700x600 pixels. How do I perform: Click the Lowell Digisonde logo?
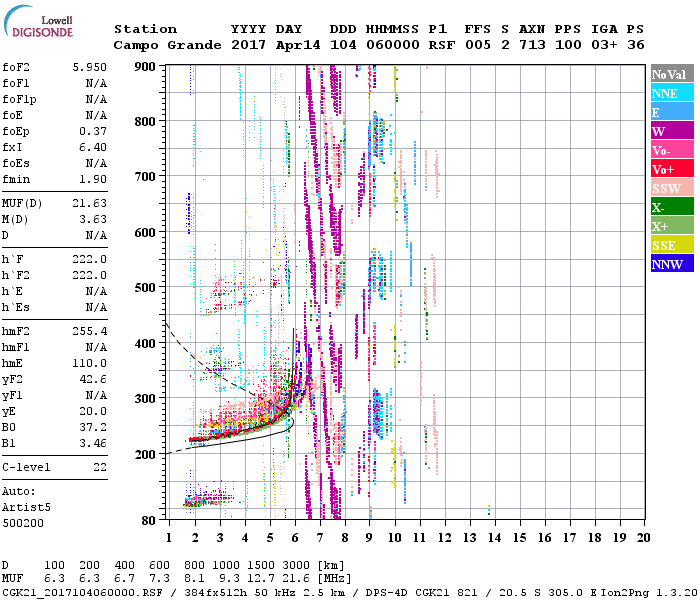tap(38, 21)
